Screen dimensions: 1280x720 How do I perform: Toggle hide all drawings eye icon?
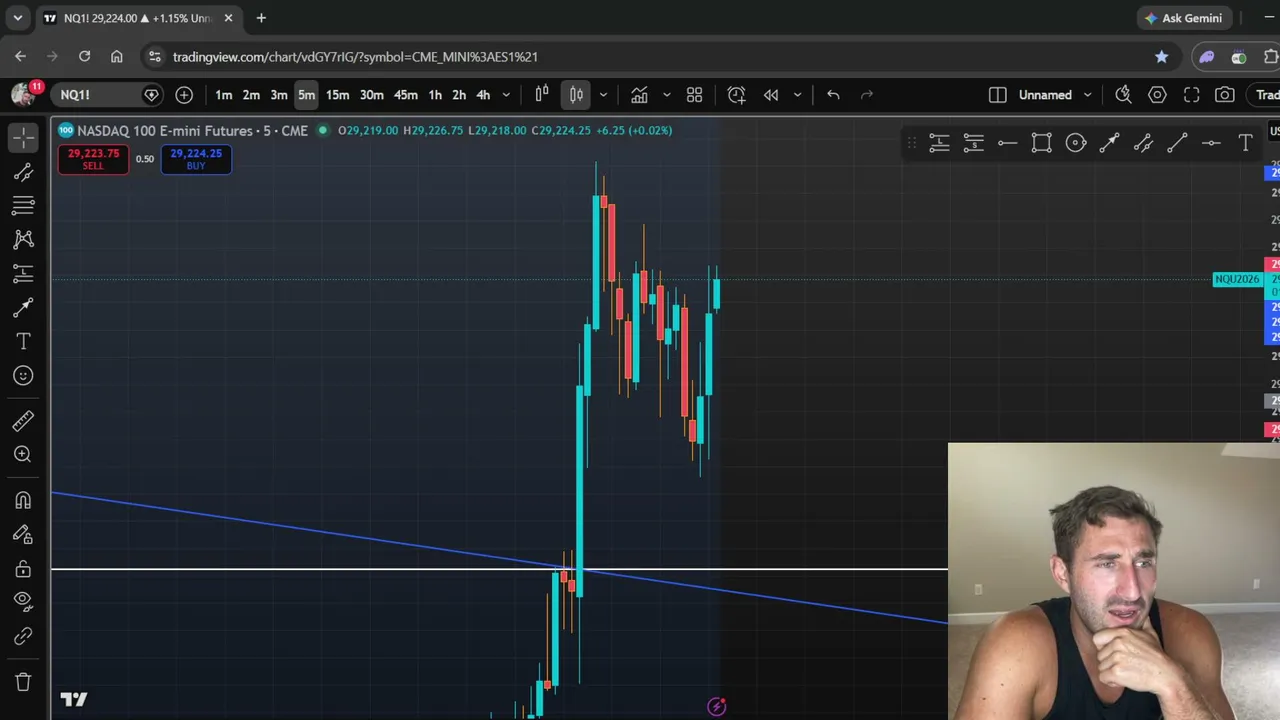point(23,601)
